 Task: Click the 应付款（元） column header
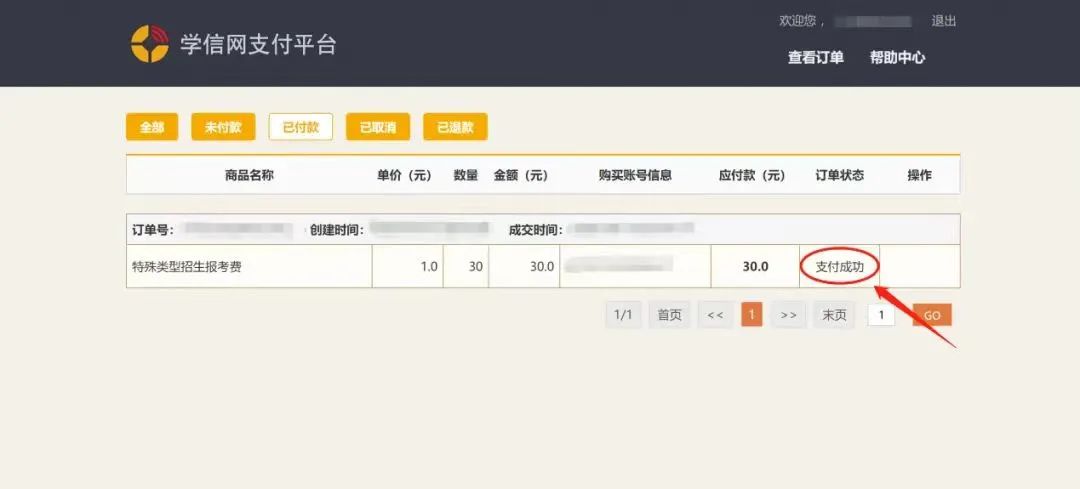752,175
